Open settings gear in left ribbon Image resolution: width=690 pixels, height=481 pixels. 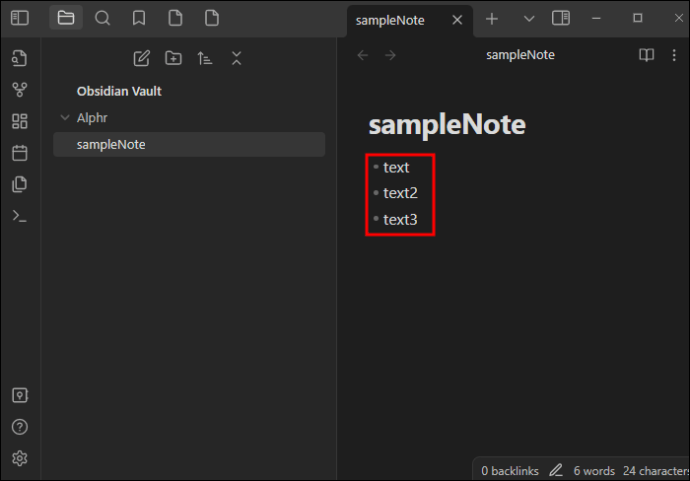click(20, 459)
